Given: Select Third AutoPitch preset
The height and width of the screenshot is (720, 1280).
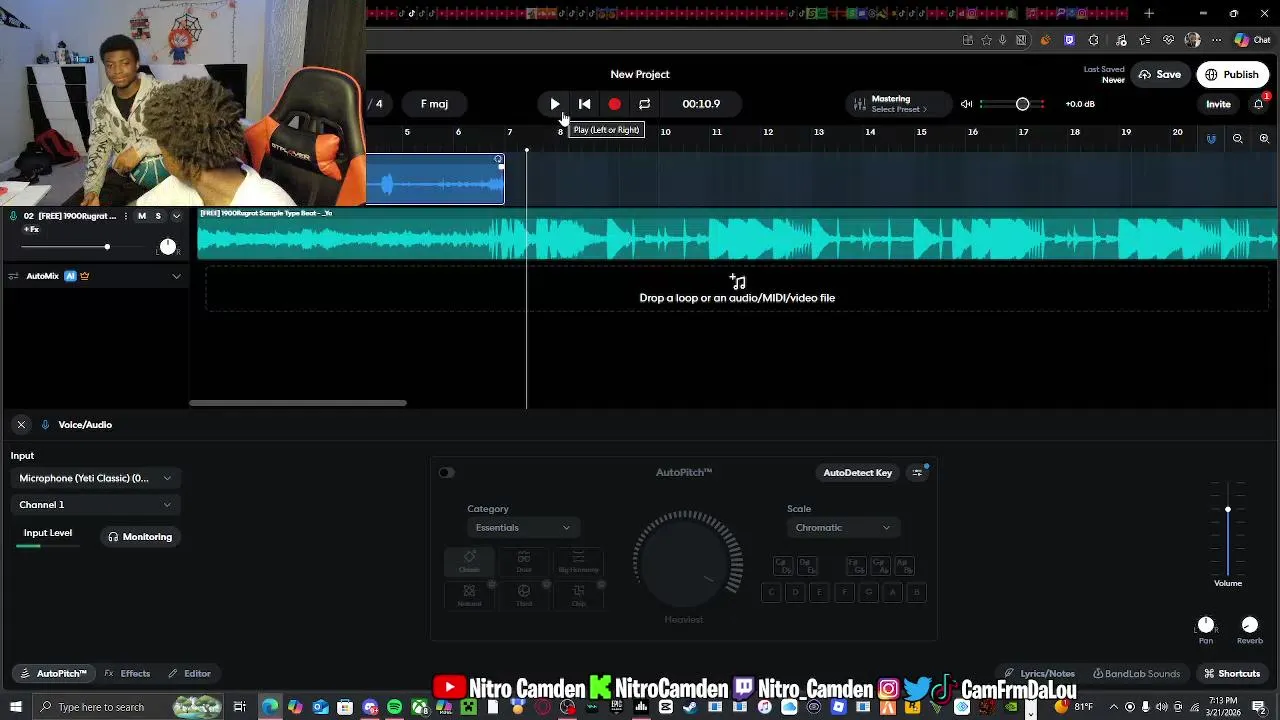Looking at the screenshot, I should click(x=524, y=596).
